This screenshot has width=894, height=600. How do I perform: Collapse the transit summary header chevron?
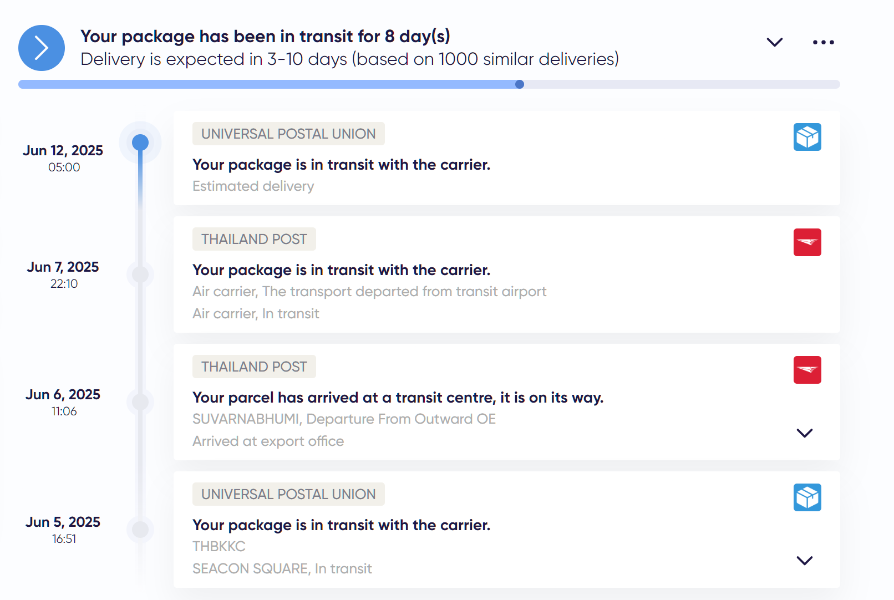pyautogui.click(x=774, y=42)
